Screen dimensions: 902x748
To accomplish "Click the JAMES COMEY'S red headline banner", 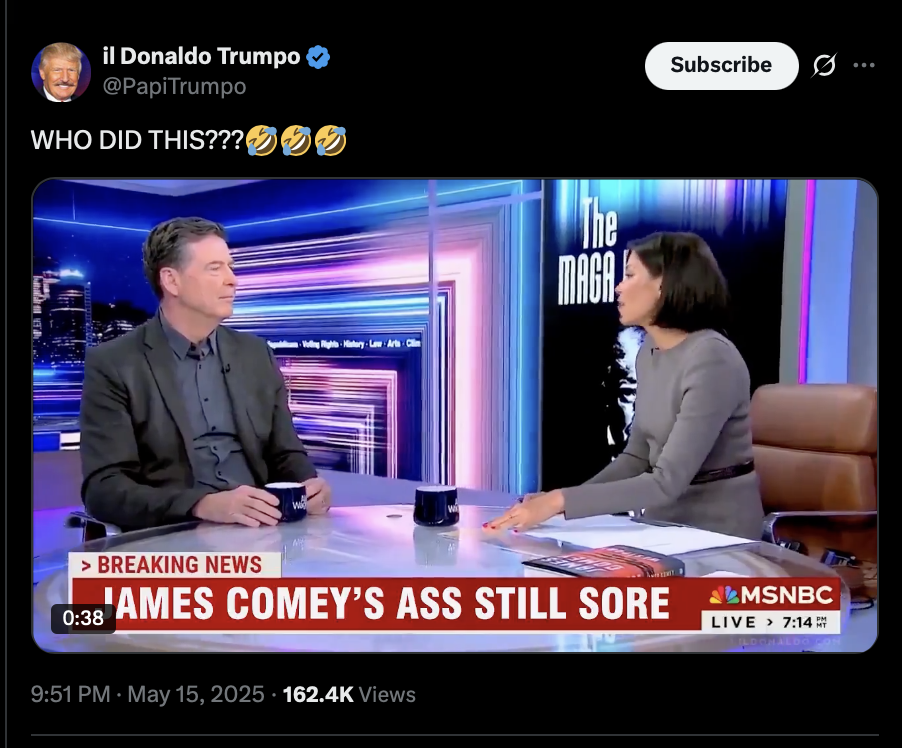I will [x=387, y=604].
